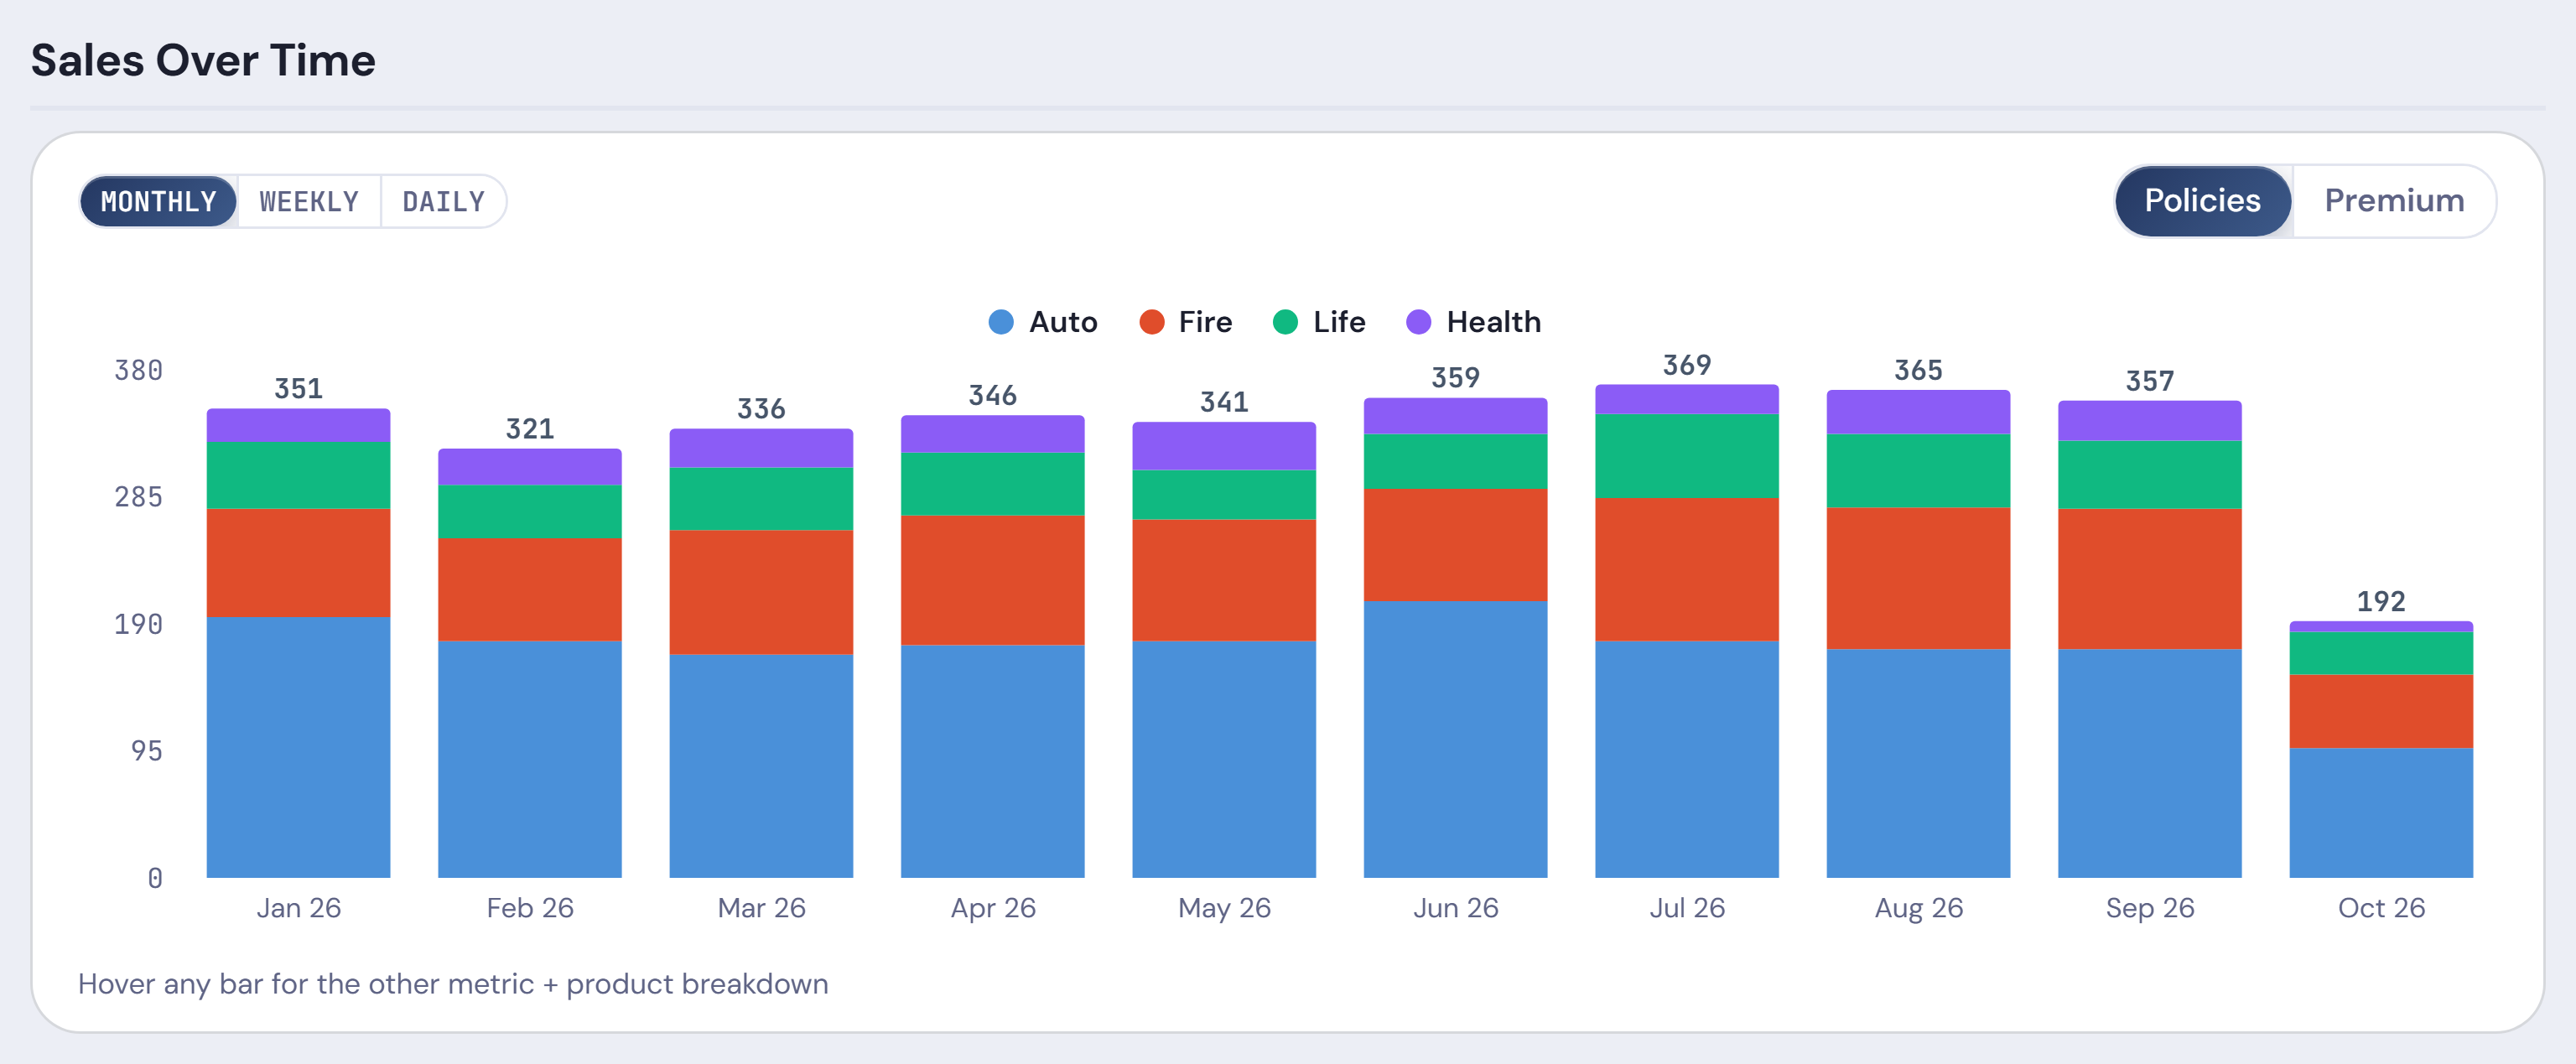Image resolution: width=2576 pixels, height=1064 pixels.
Task: Click the purple Health legend dot
Action: (1418, 322)
